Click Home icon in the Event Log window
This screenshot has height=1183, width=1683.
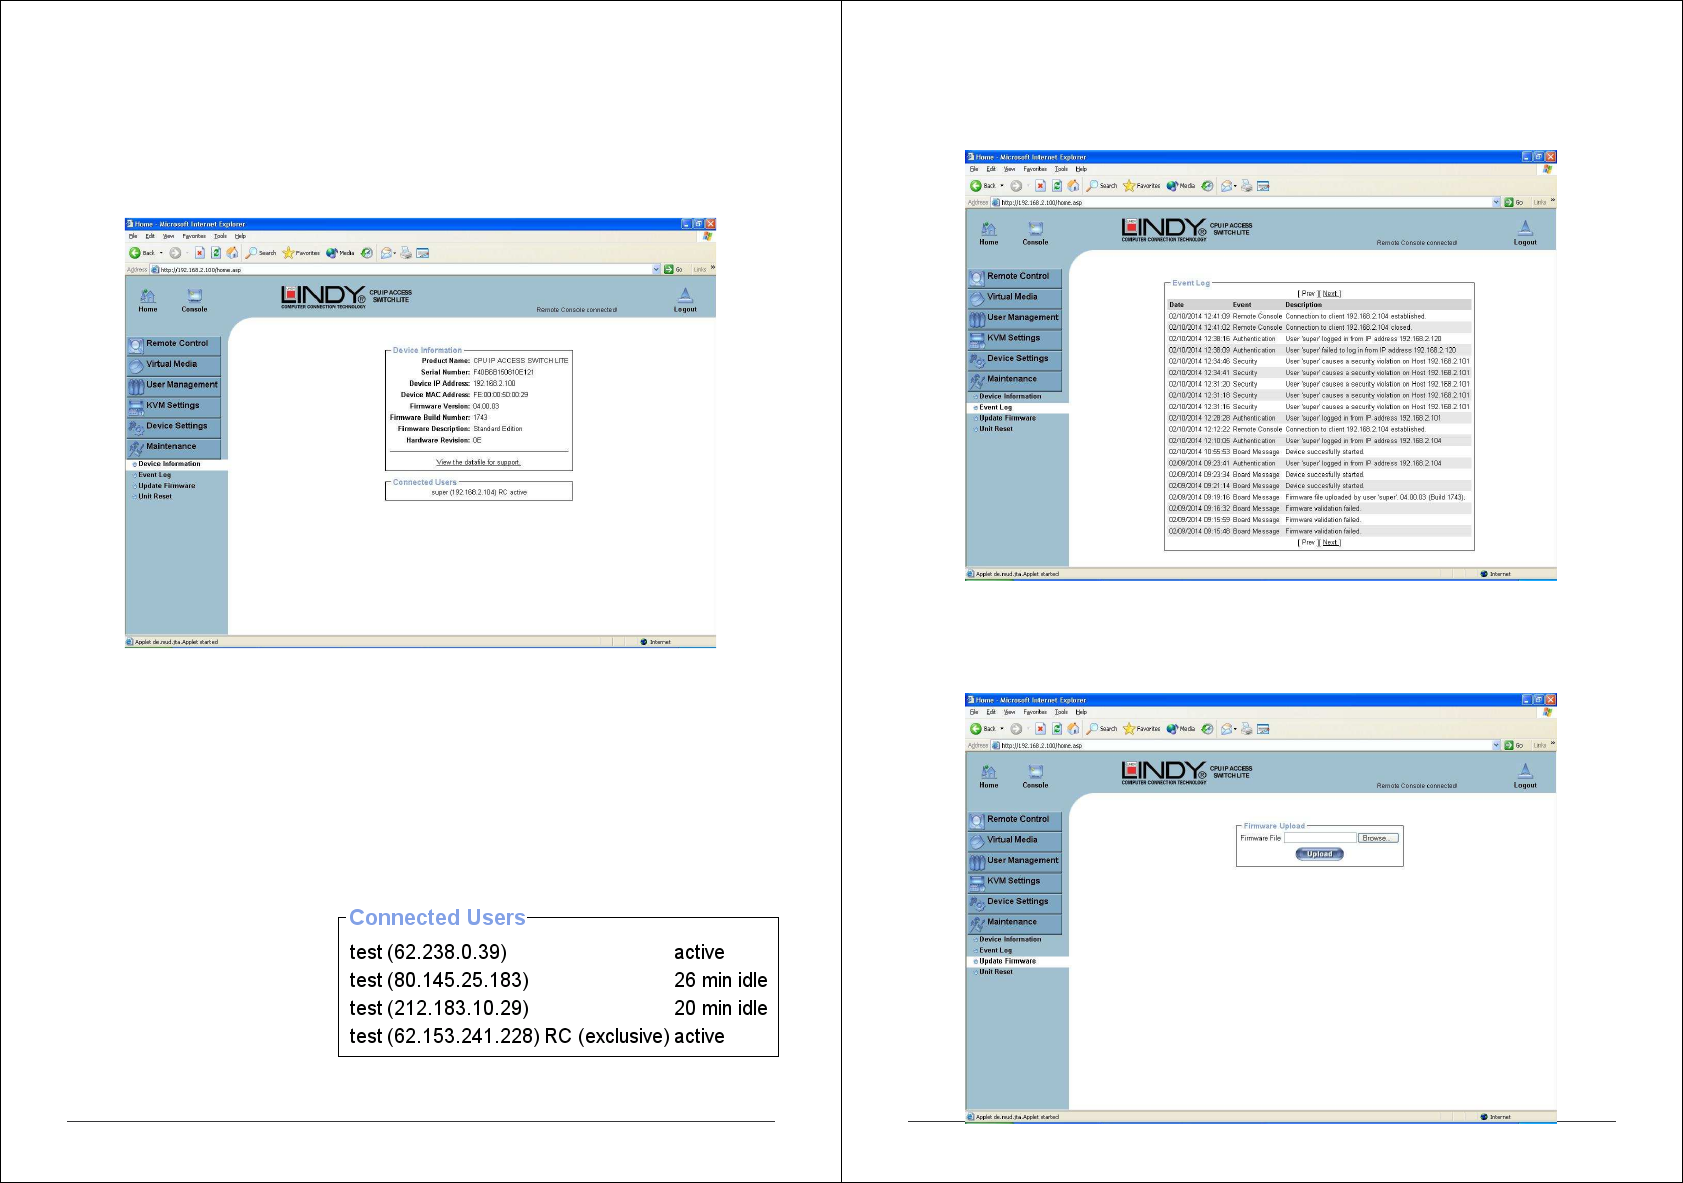point(988,233)
